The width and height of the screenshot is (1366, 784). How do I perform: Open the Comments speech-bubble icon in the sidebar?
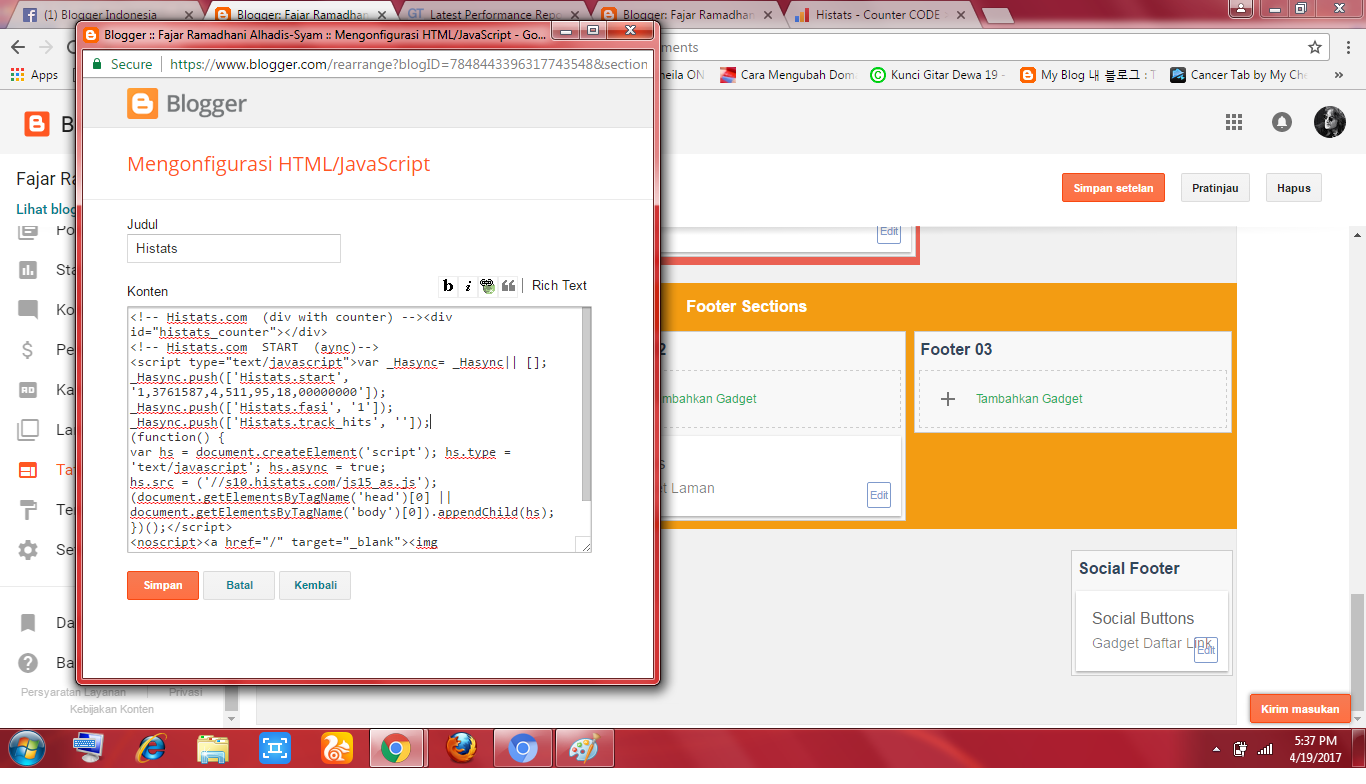click(x=28, y=310)
